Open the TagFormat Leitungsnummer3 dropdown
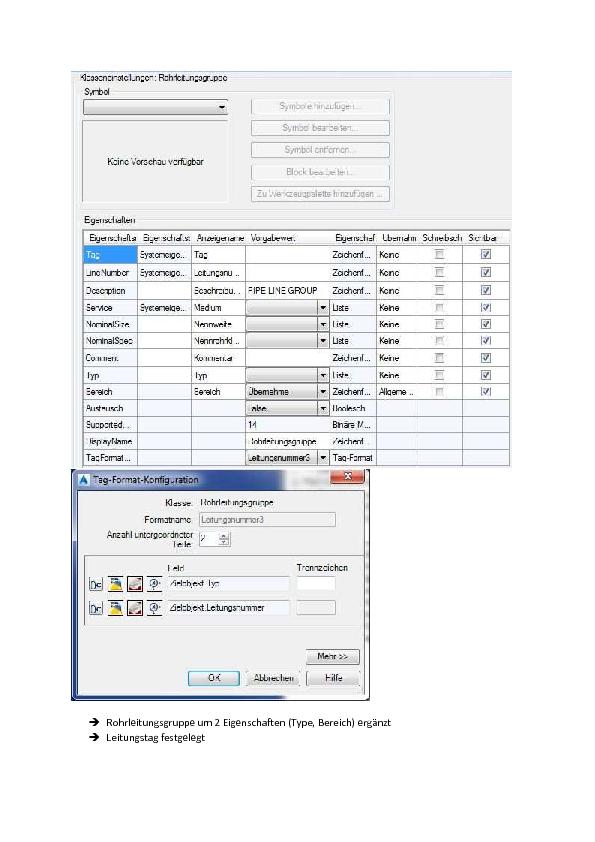The image size is (595, 842). point(323,458)
